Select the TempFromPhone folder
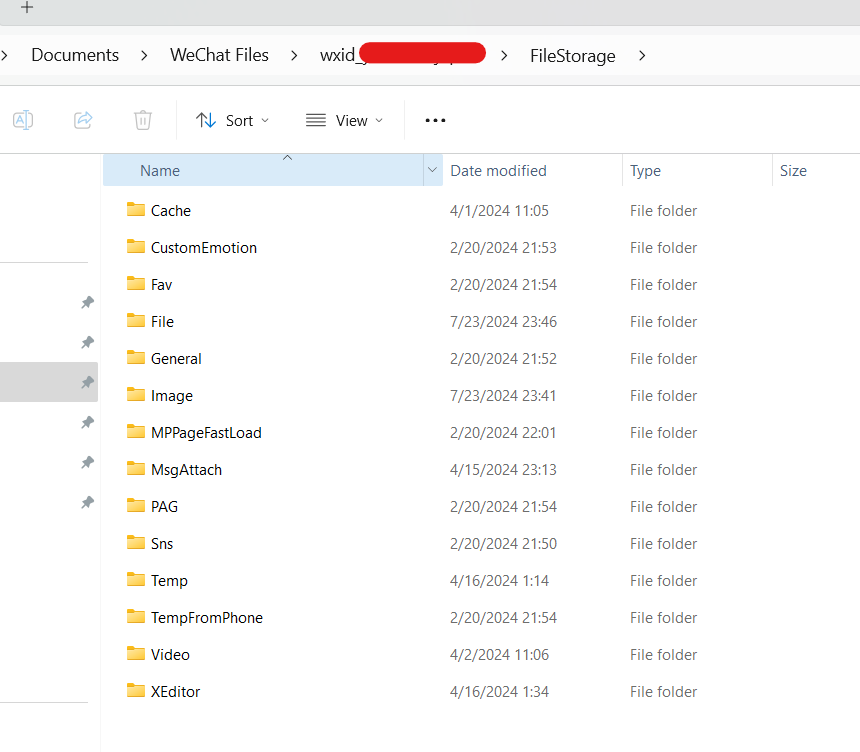The width and height of the screenshot is (860, 752). [x=207, y=618]
